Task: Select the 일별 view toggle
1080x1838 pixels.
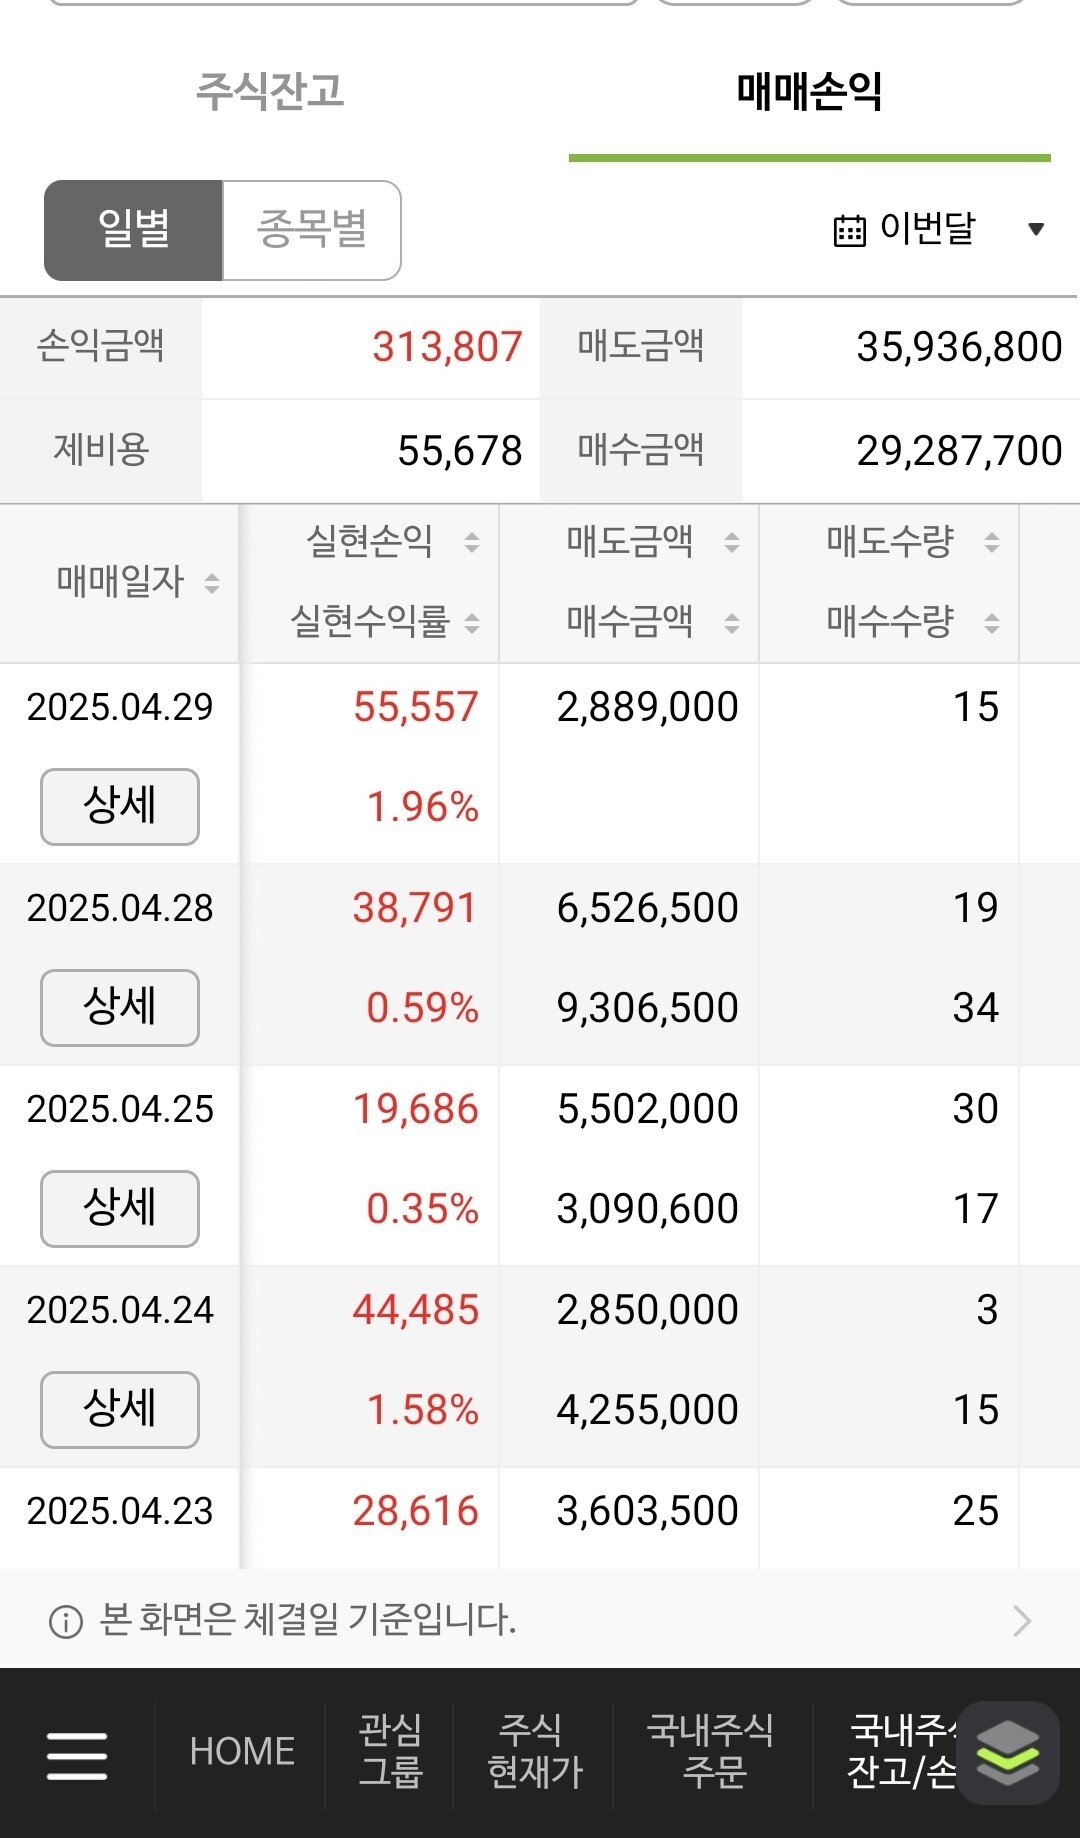Action: pyautogui.click(x=133, y=230)
